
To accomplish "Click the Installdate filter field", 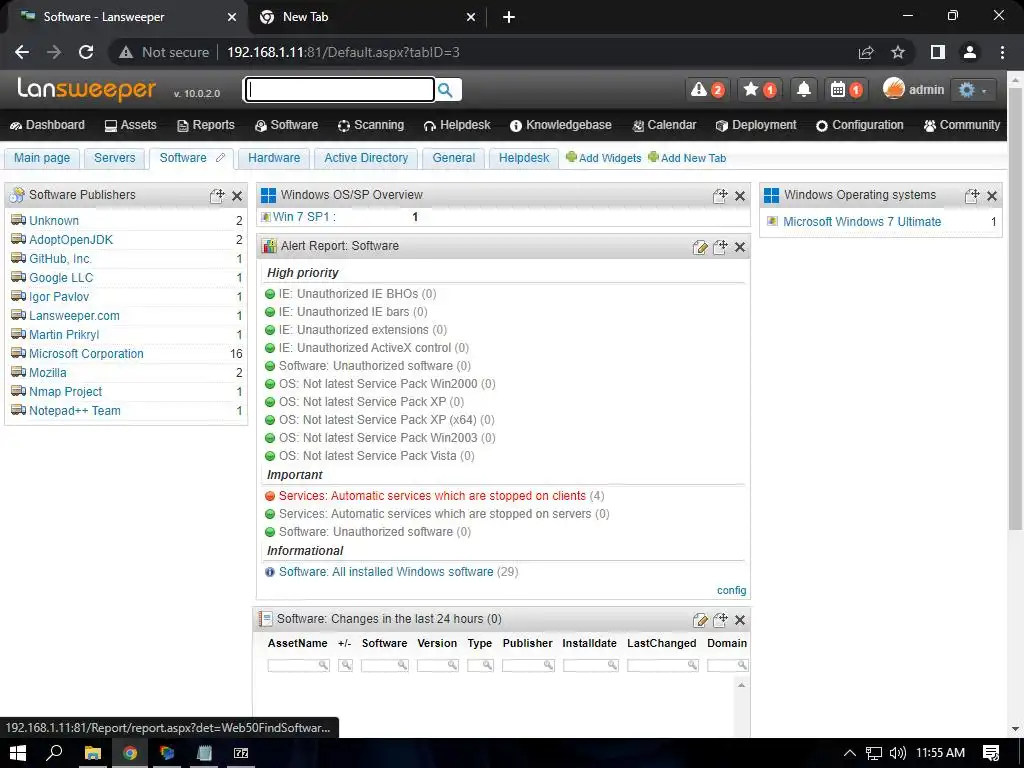I will 590,665.
